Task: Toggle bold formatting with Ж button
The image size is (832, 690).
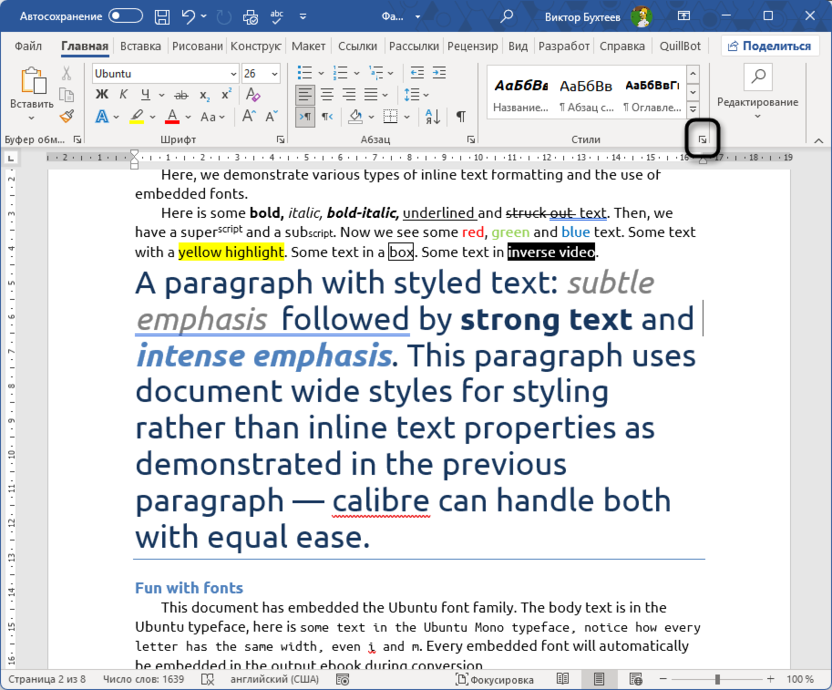Action: [x=102, y=95]
